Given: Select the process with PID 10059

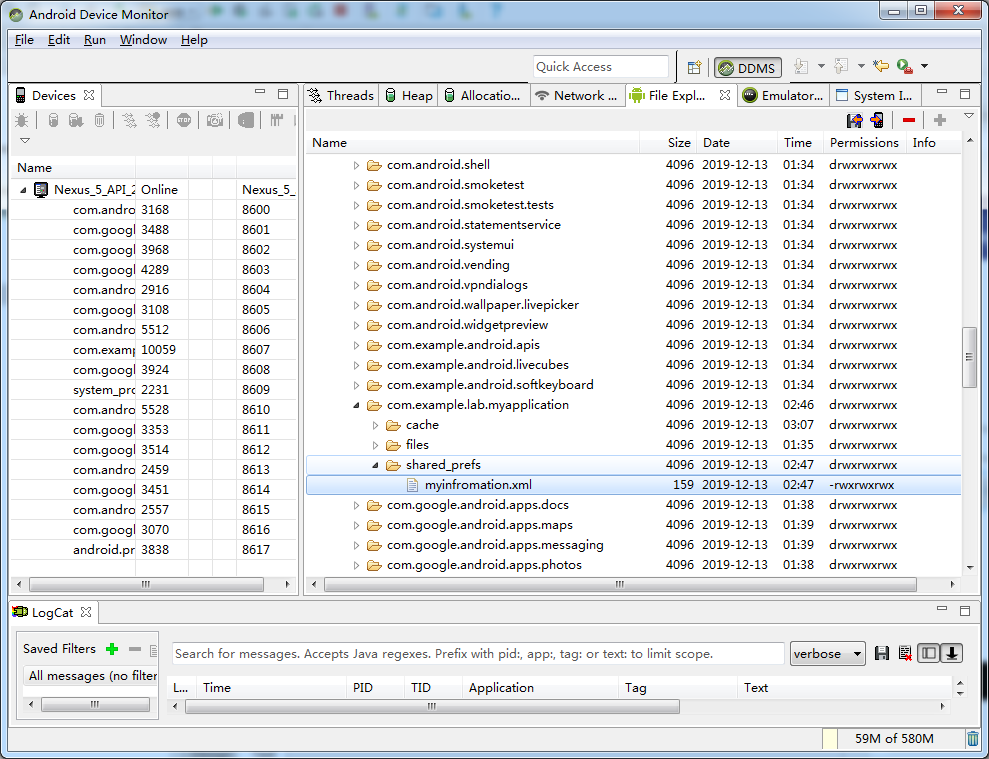Looking at the screenshot, I should 153,350.
